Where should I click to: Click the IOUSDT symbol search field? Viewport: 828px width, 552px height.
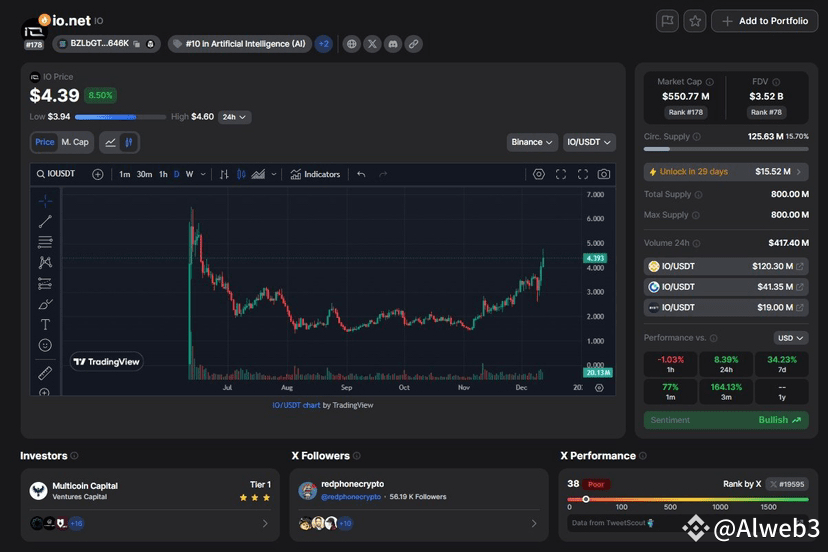click(x=61, y=174)
